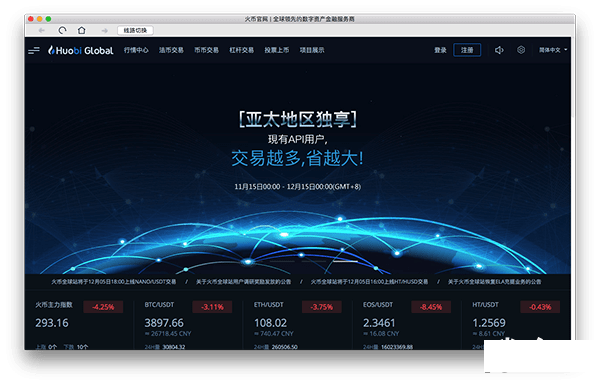Click the 登录 login link
This screenshot has height=385, width=600.
[x=440, y=50]
